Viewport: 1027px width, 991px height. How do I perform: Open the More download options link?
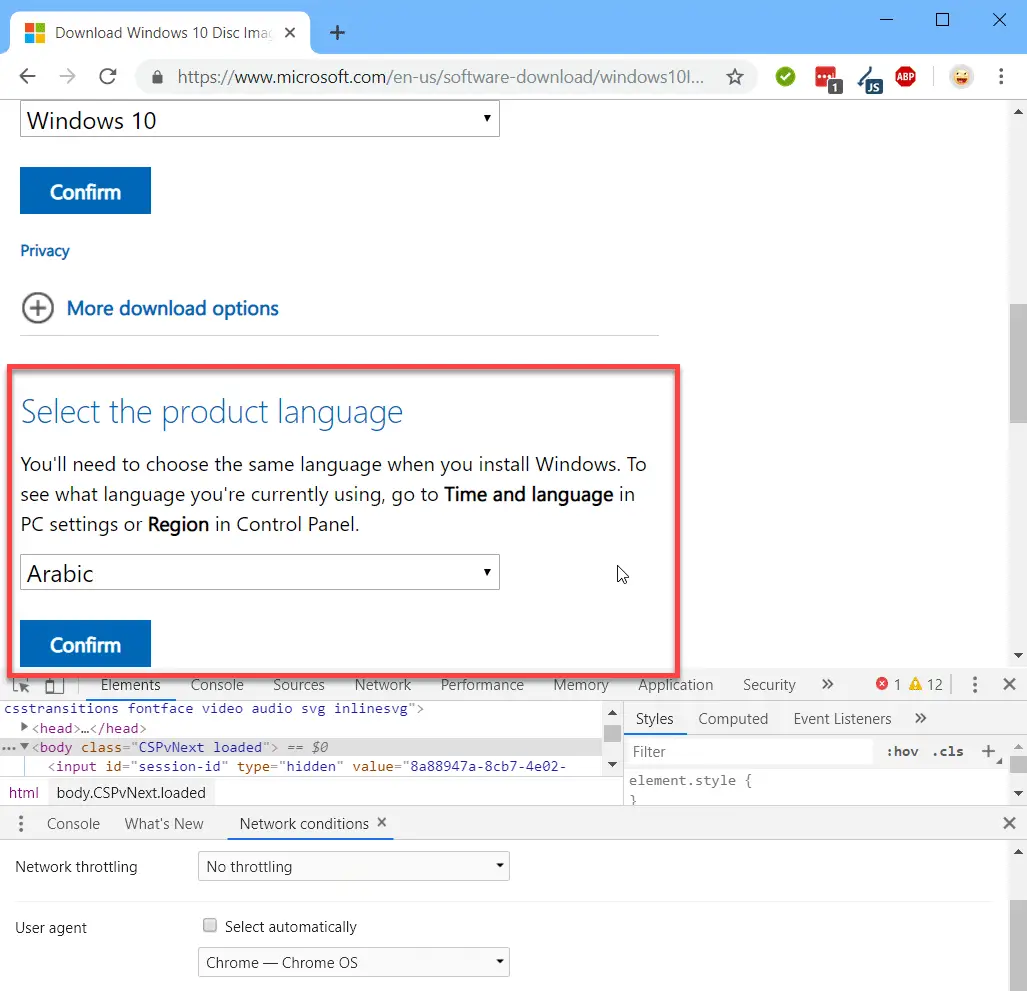click(173, 309)
